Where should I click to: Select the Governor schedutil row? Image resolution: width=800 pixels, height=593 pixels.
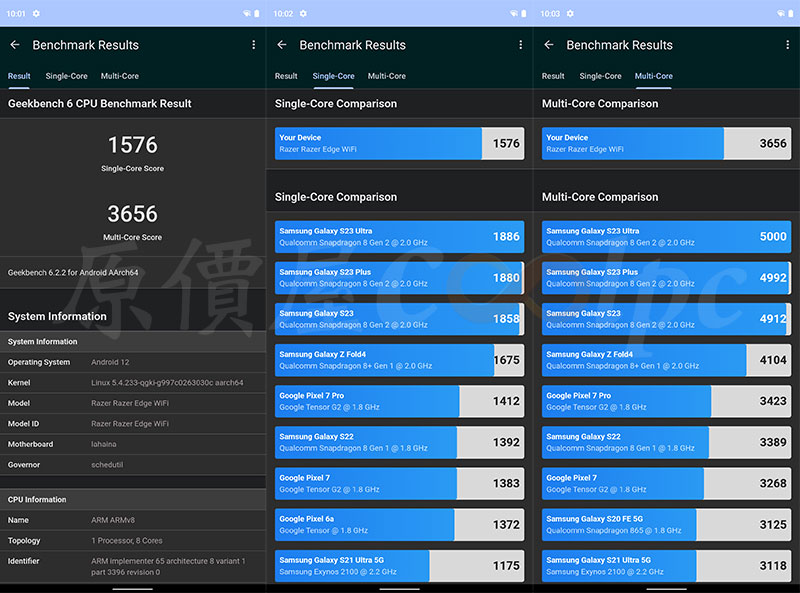(x=133, y=465)
